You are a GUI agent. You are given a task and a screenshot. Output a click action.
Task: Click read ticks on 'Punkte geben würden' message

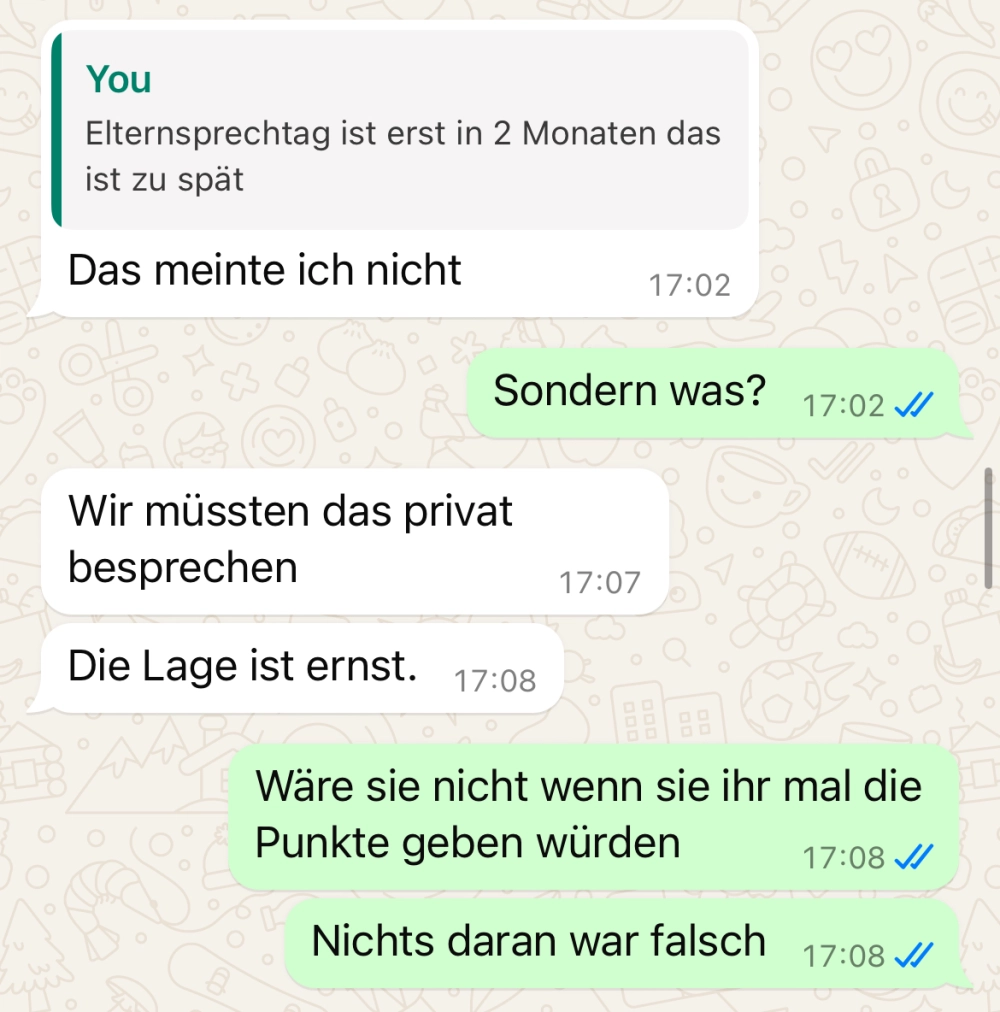[x=913, y=857]
